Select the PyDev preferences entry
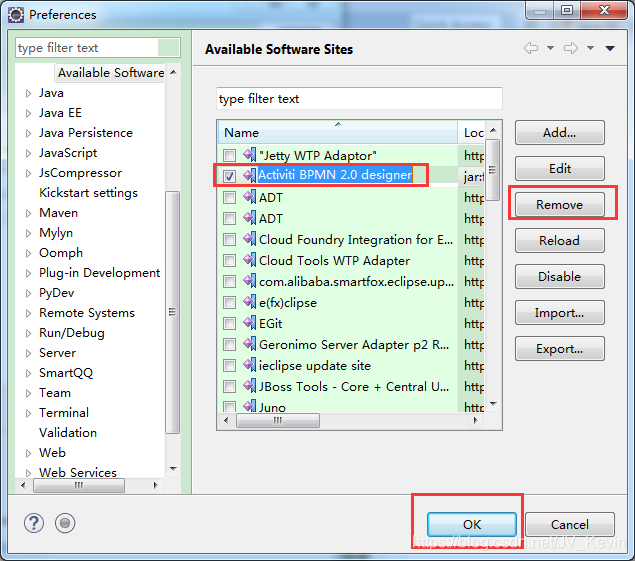This screenshot has height=561, width=635. [x=56, y=293]
